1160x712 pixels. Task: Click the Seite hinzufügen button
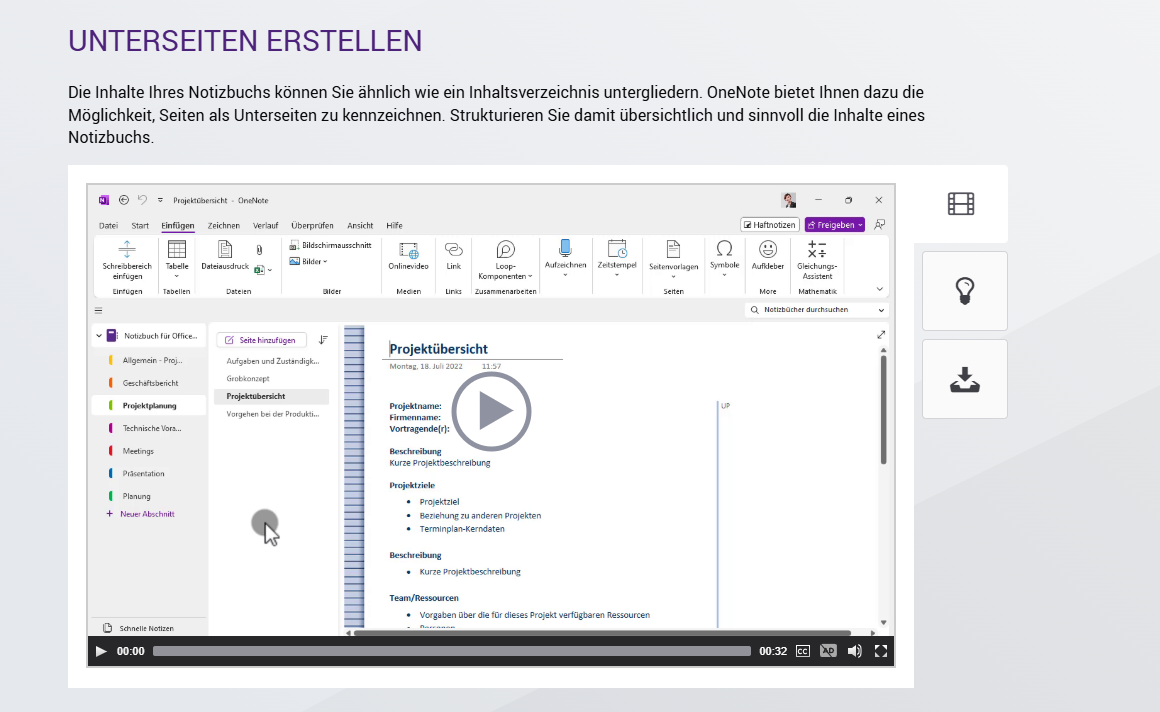261,340
